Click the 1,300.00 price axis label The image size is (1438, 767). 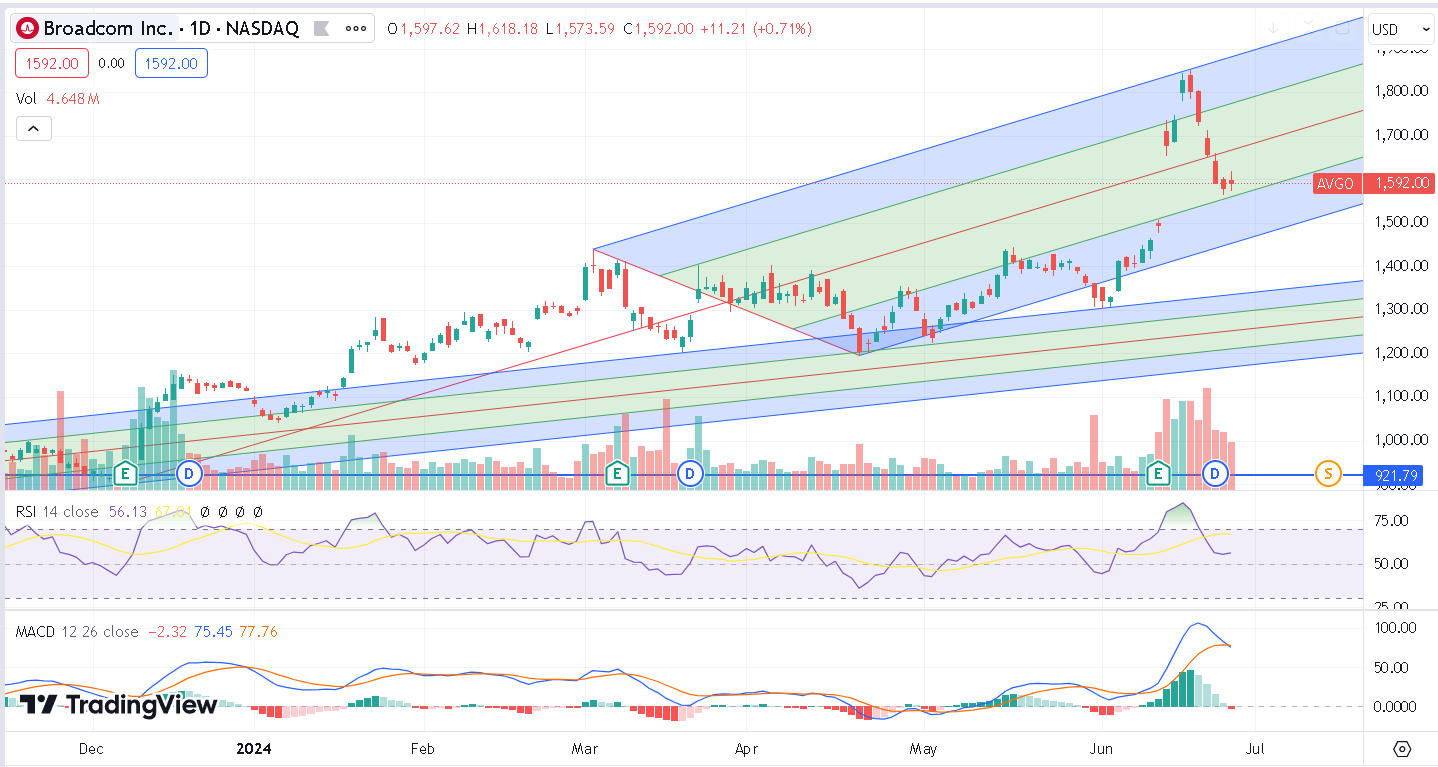(x=1401, y=308)
